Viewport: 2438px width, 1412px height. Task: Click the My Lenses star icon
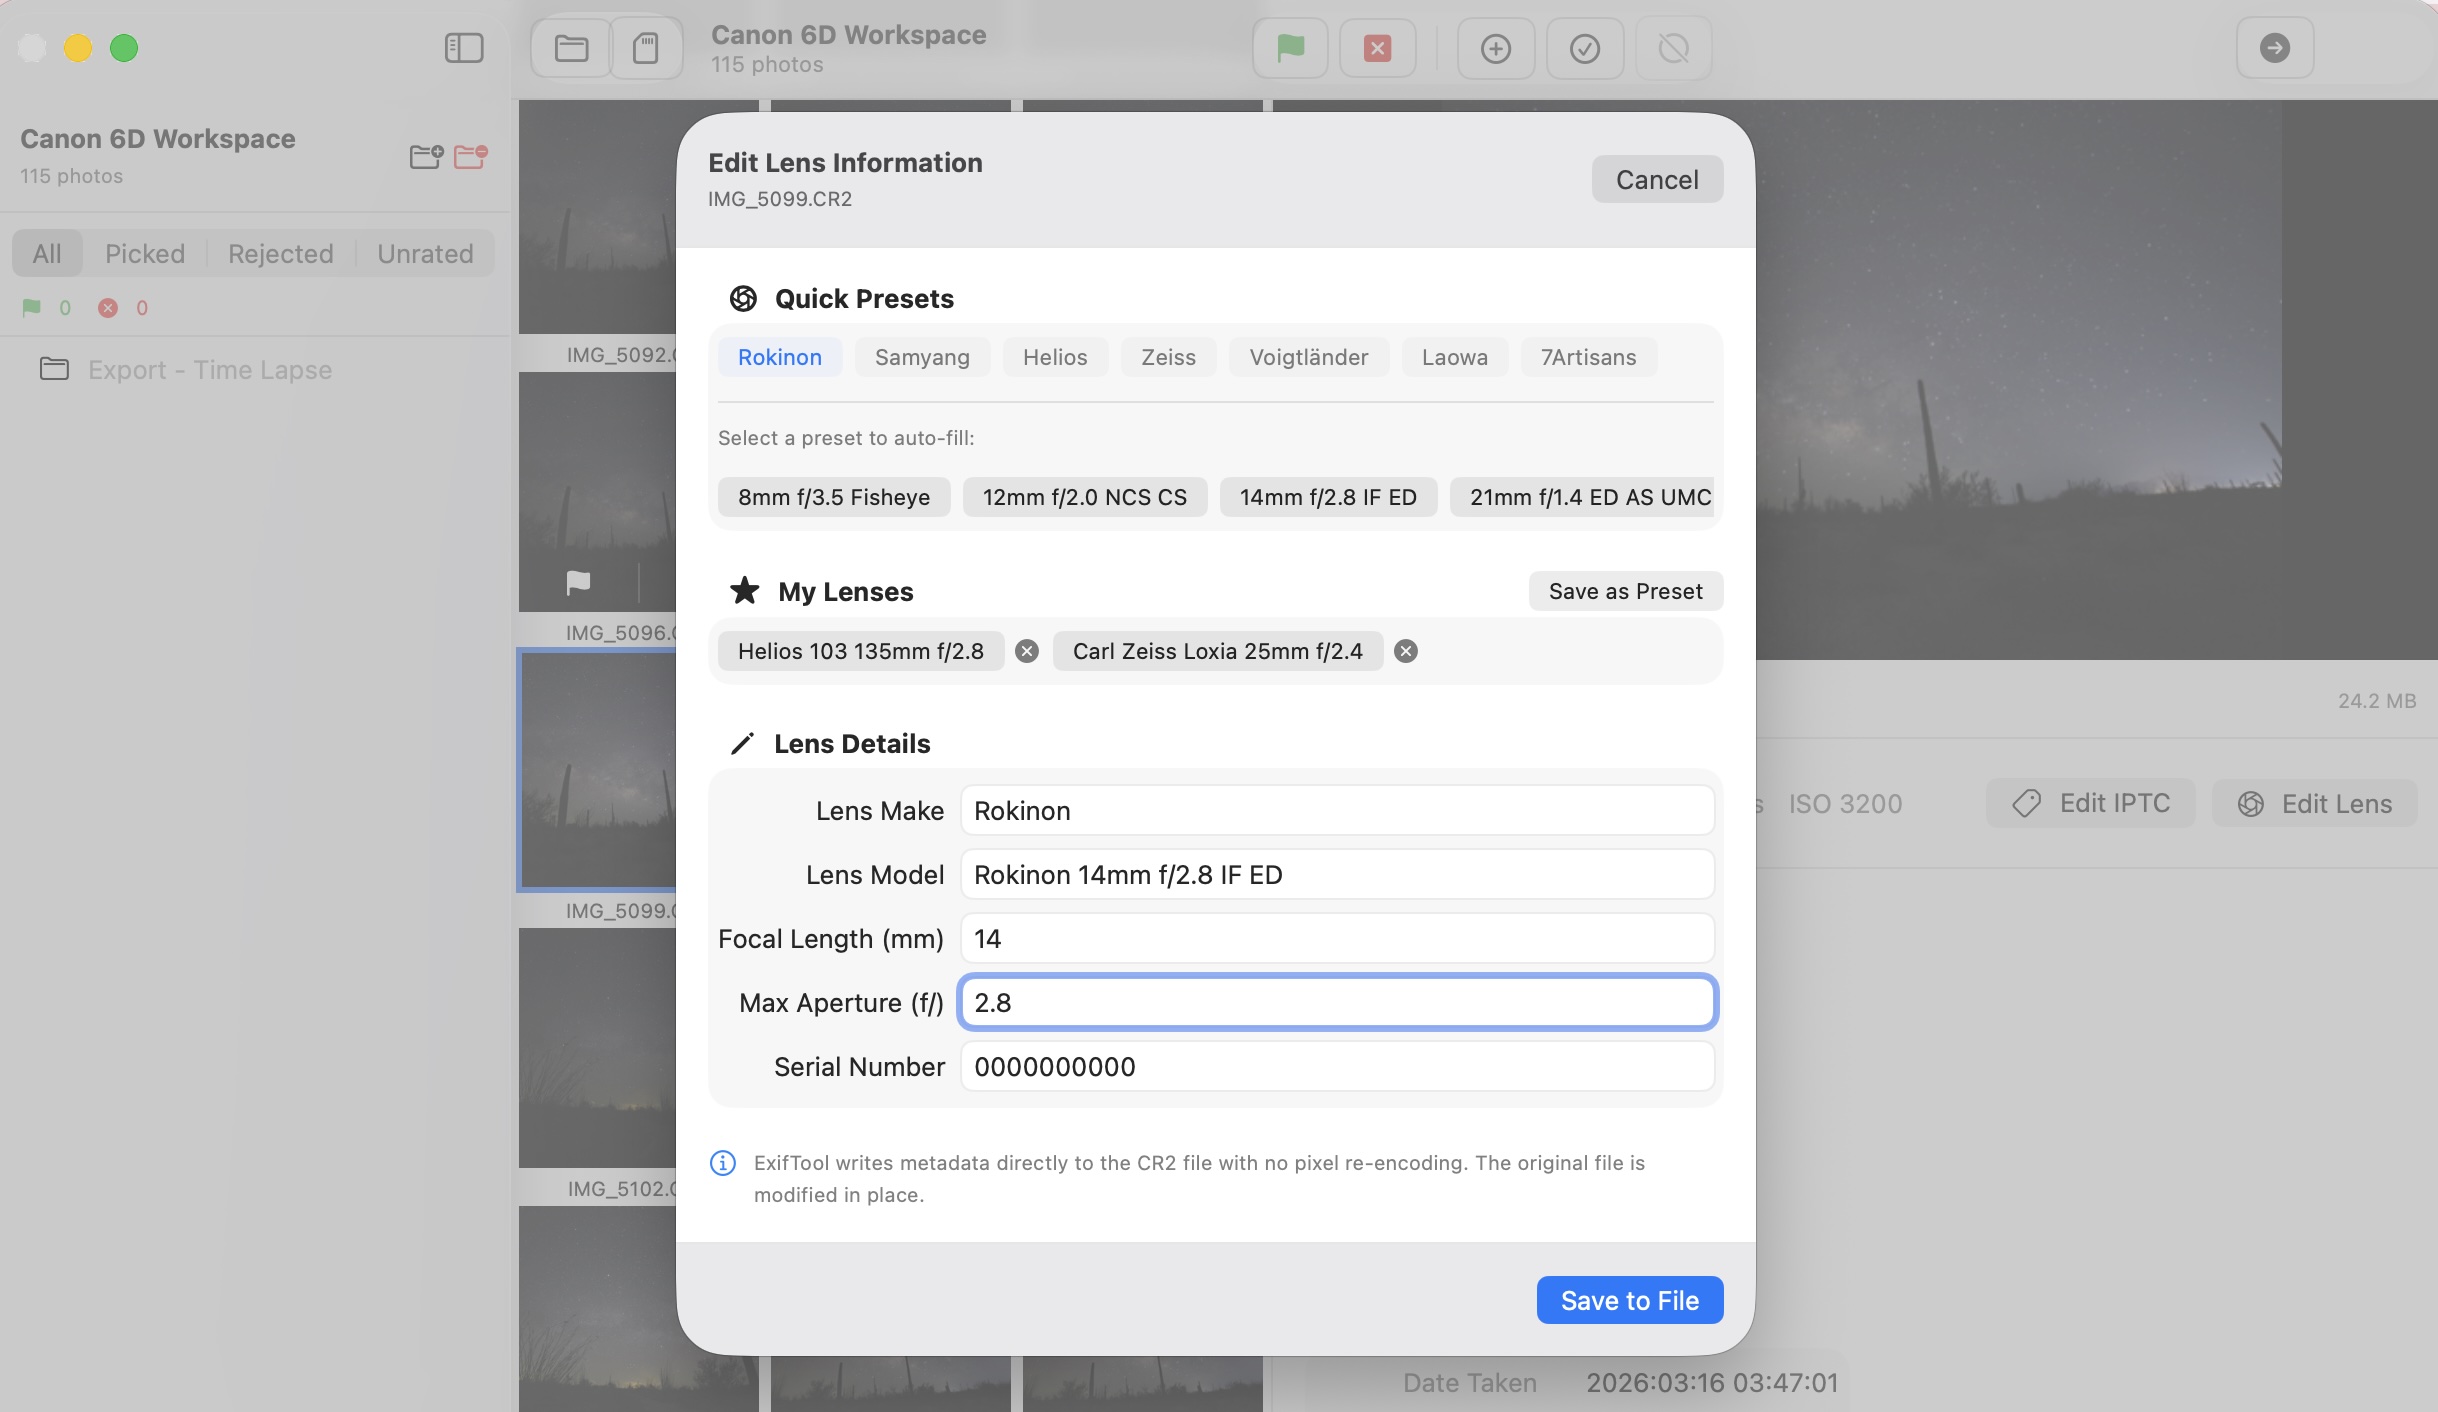[744, 591]
